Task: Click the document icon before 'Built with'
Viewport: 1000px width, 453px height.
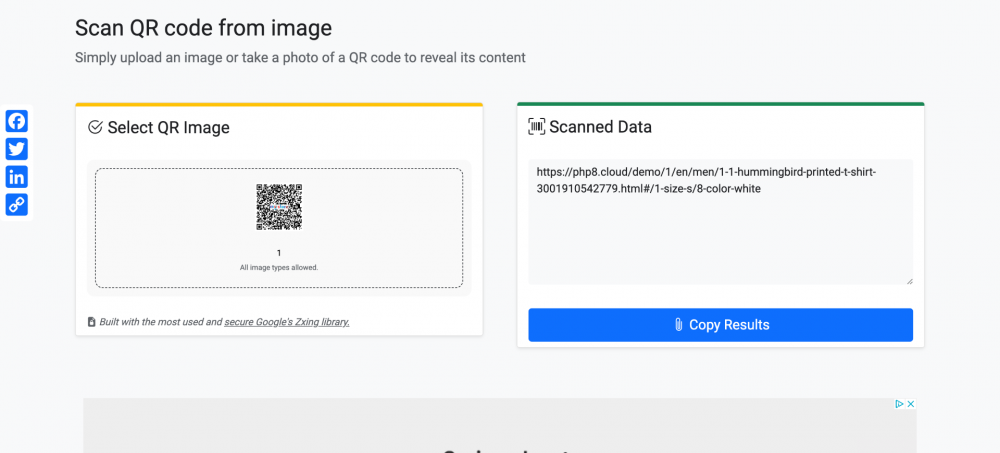Action: pos(92,322)
